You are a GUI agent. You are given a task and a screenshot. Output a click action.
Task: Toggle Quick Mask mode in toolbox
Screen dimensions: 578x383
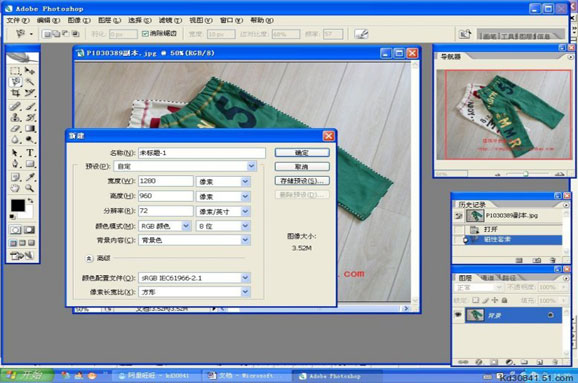tap(29, 230)
